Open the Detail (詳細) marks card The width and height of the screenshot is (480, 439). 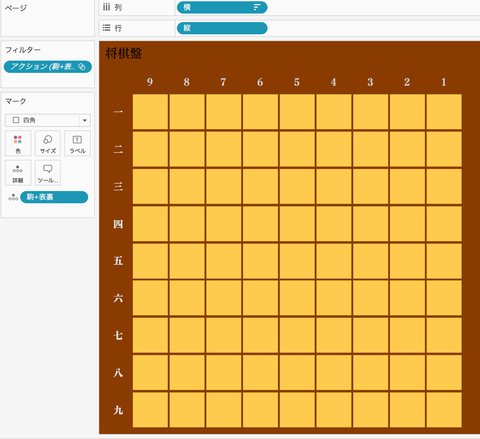18,173
